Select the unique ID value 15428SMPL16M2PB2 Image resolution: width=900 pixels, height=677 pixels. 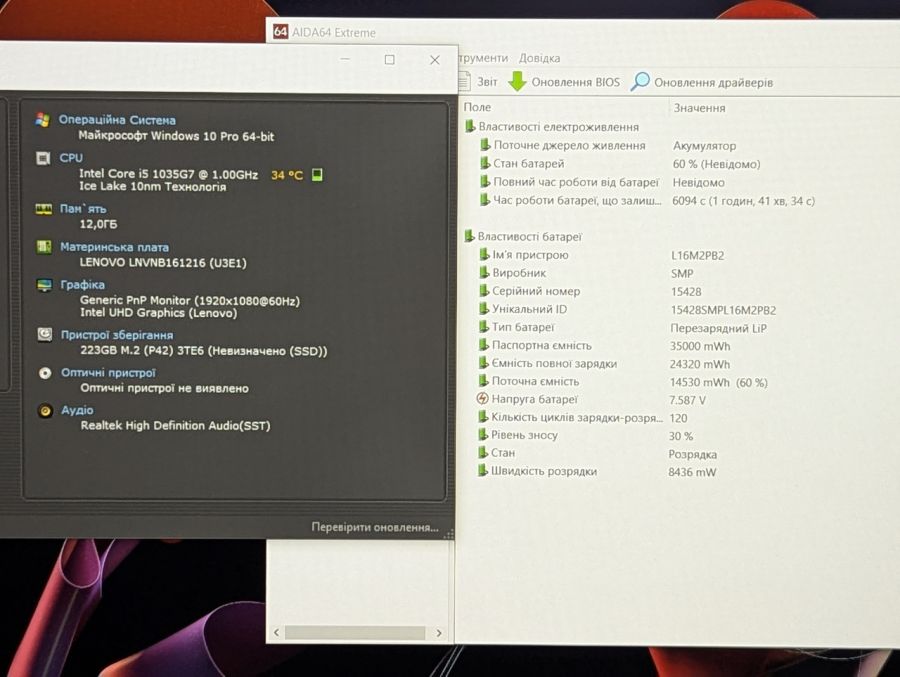point(723,310)
